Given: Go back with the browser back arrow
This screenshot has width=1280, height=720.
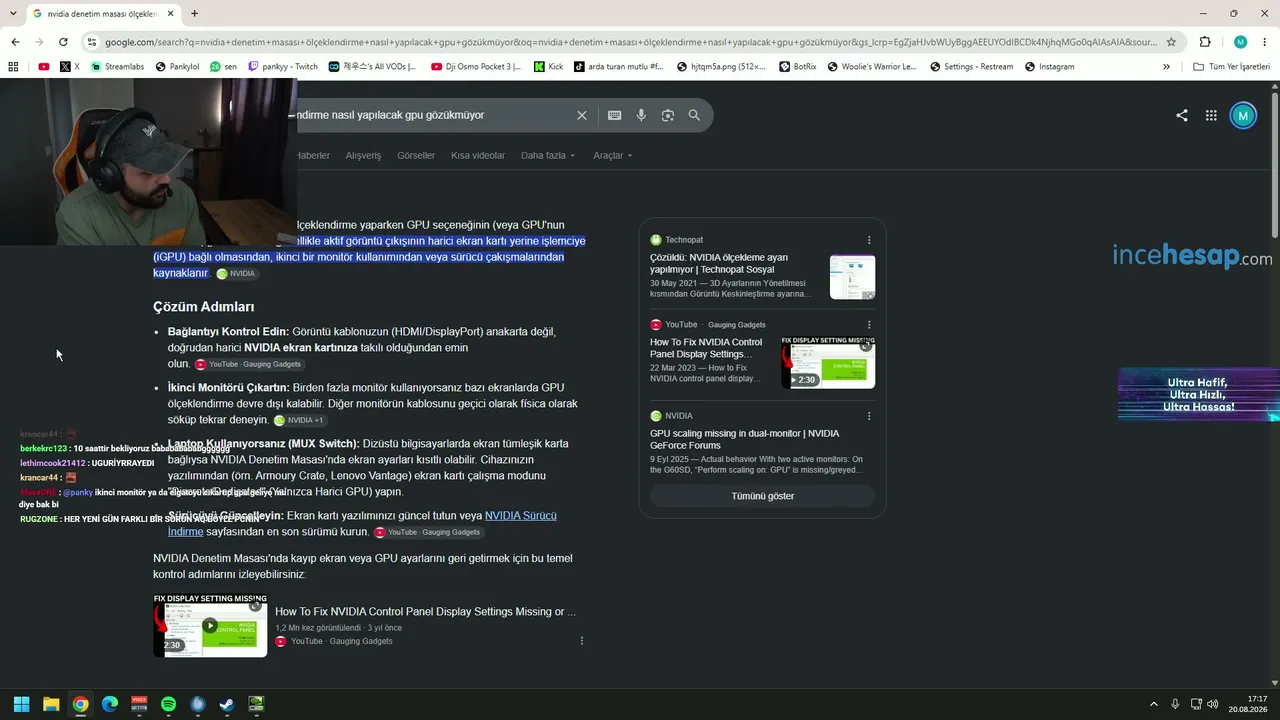Looking at the screenshot, I should coord(15,42).
